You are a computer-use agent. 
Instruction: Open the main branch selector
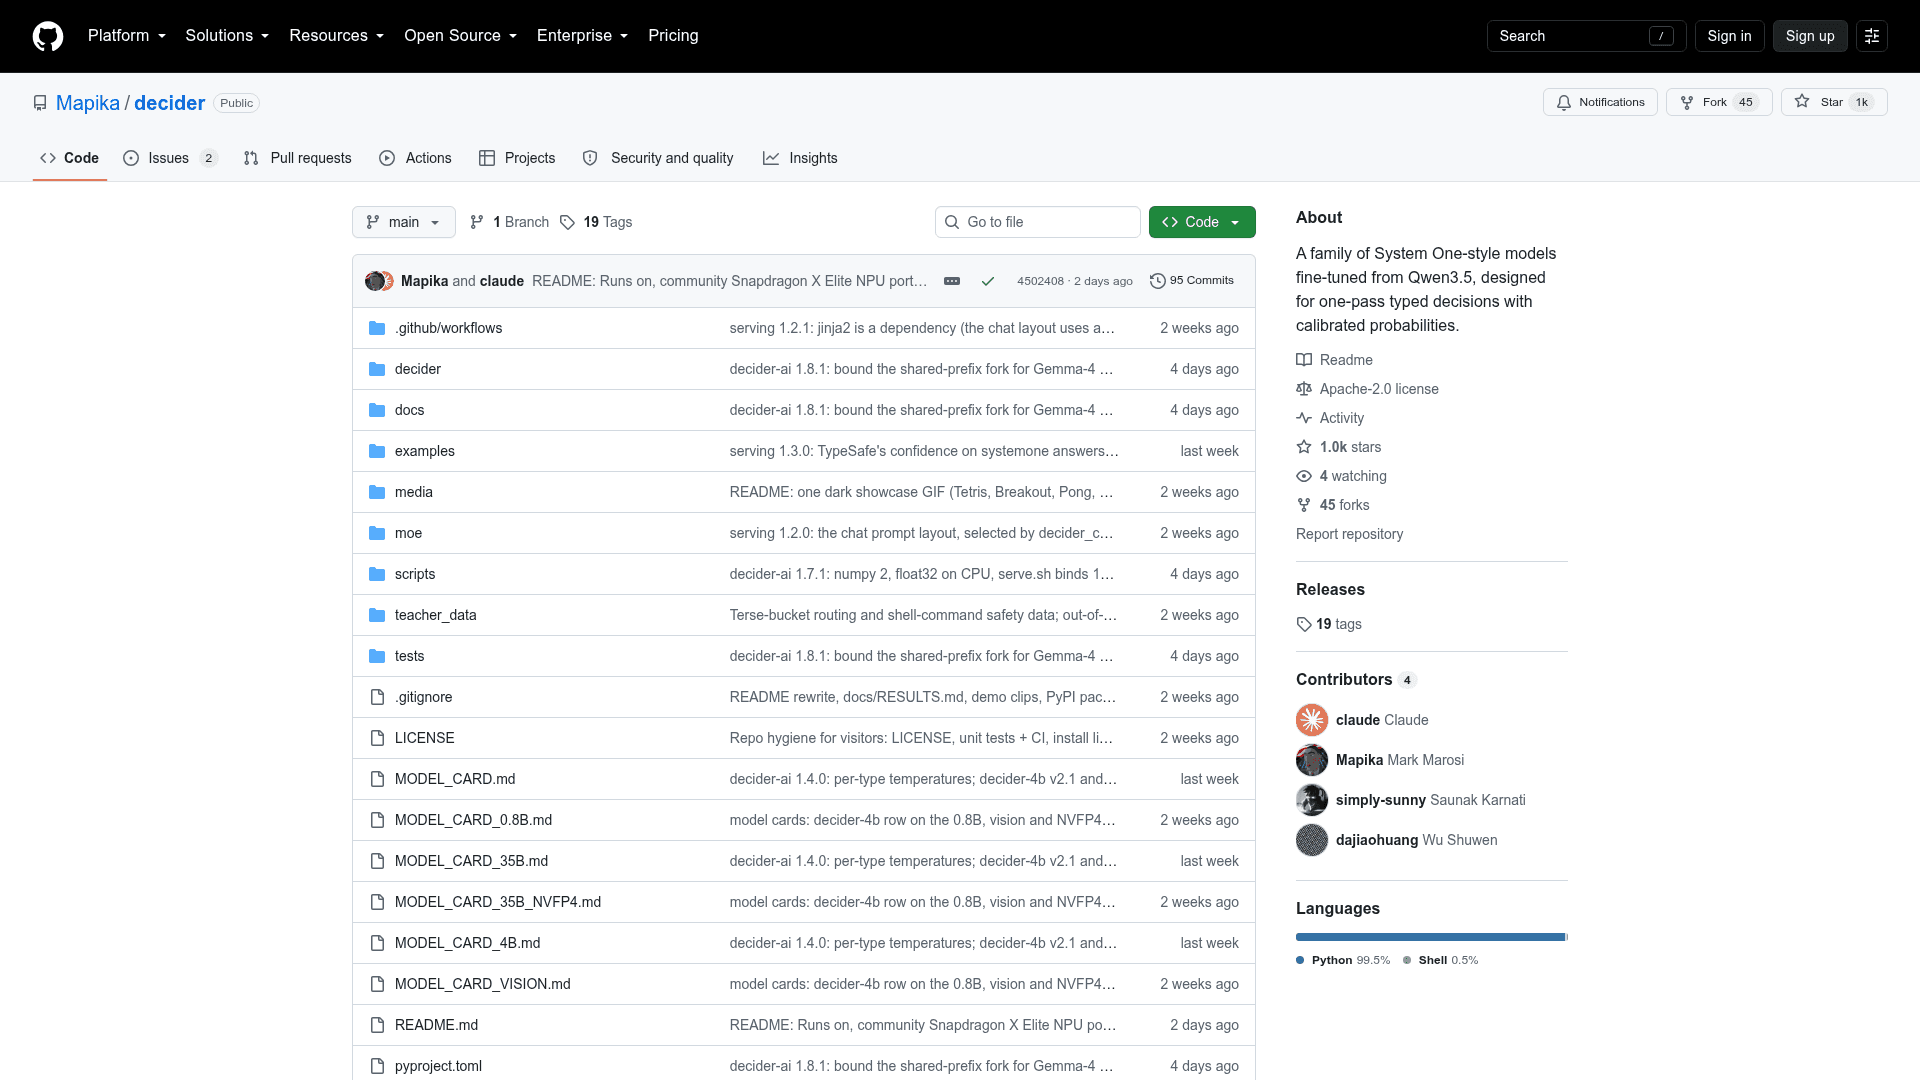(404, 222)
